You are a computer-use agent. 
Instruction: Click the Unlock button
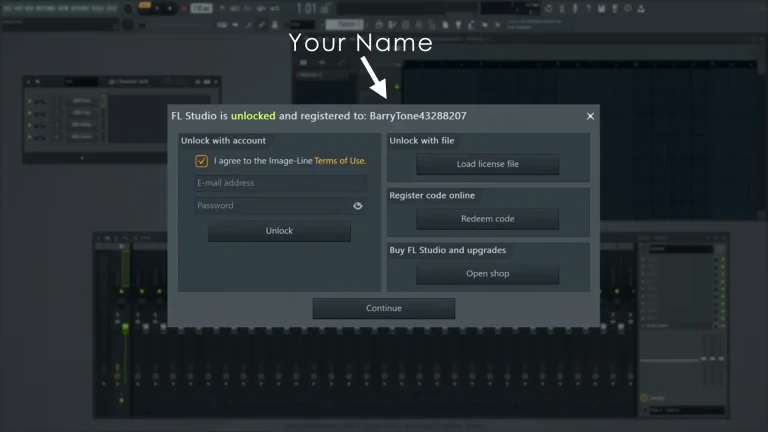279,231
